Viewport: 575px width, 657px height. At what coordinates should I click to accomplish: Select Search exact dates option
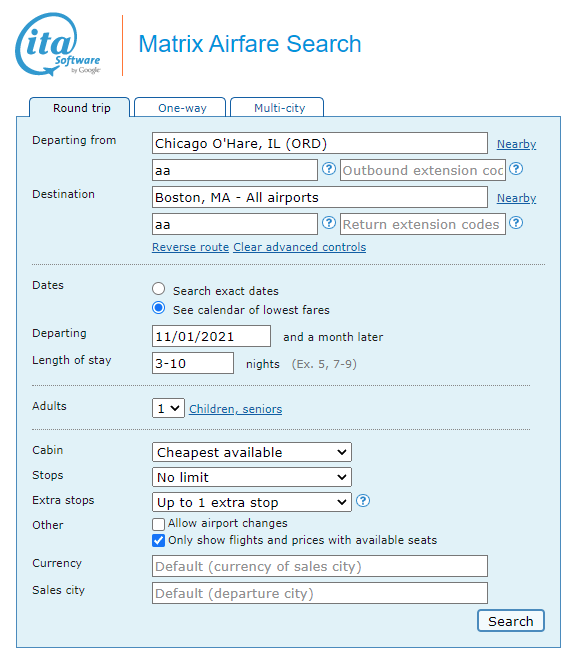click(x=158, y=289)
